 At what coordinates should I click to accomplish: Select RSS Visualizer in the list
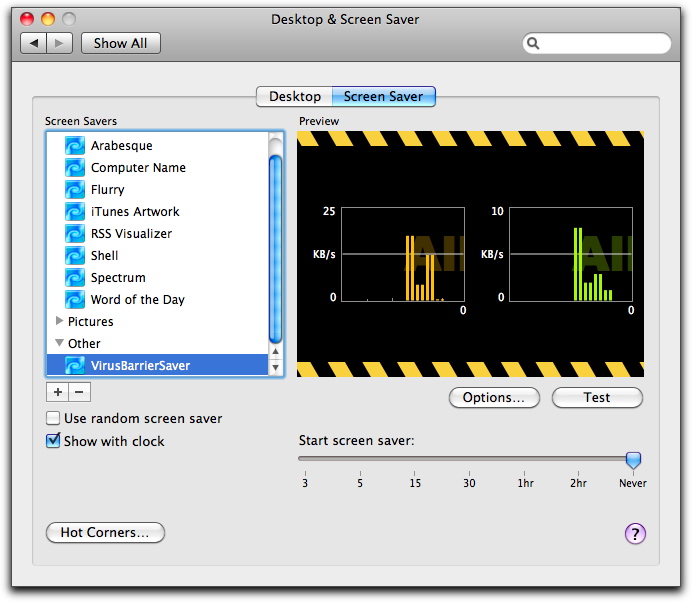click(132, 234)
